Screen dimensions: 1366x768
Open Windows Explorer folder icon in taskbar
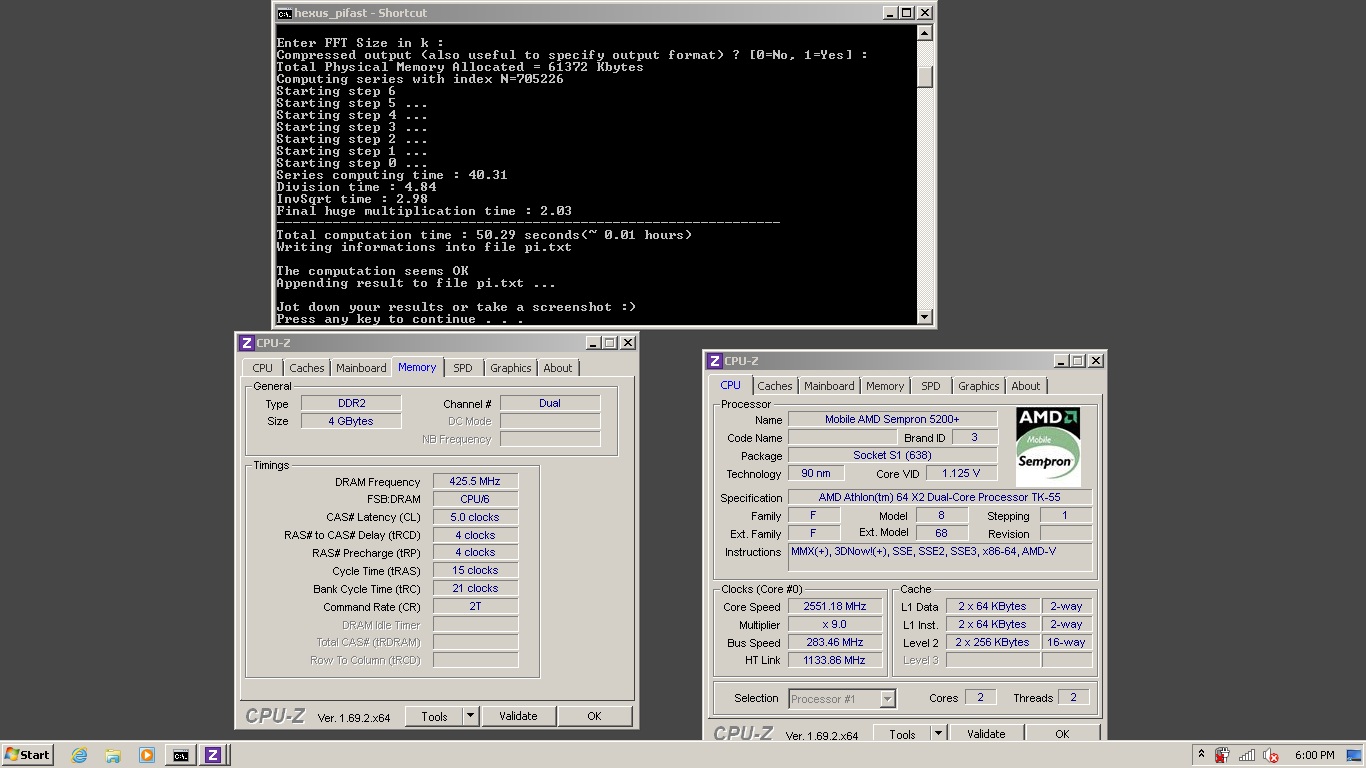(x=113, y=755)
